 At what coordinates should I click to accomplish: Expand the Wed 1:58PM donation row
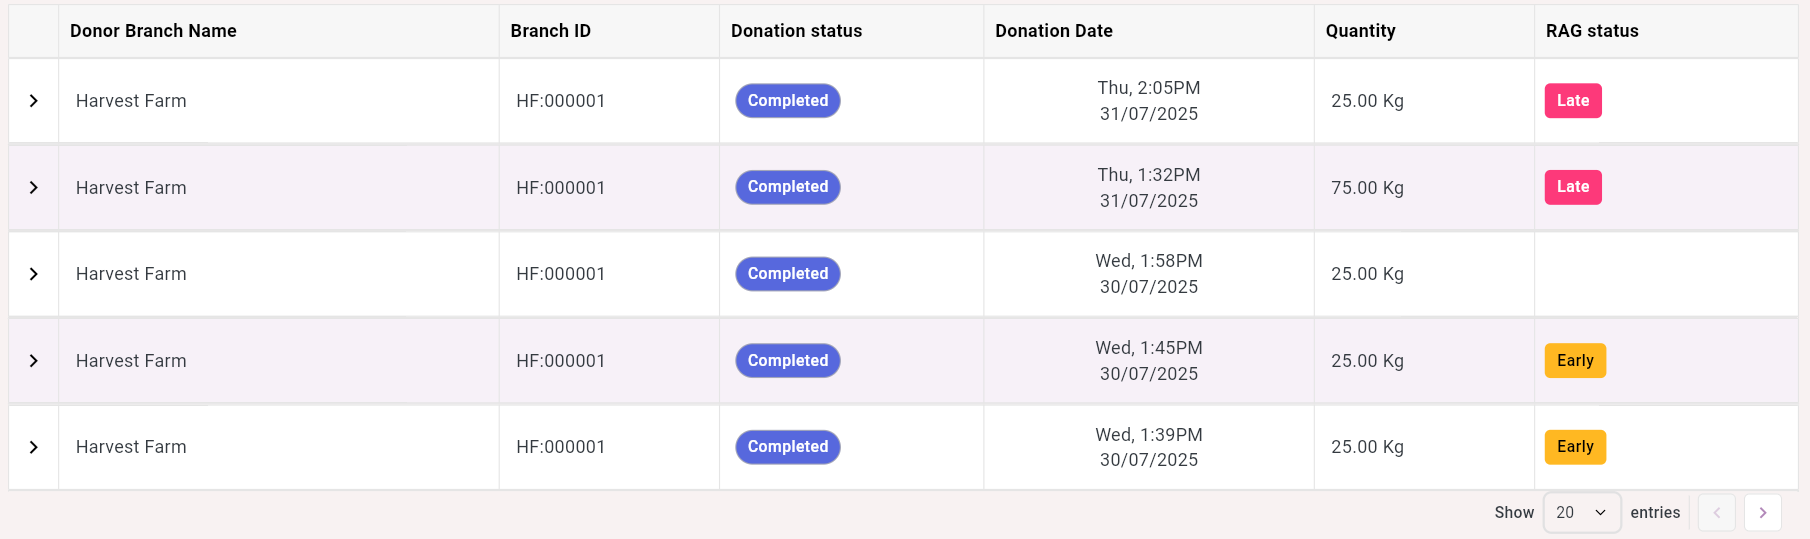click(x=34, y=274)
